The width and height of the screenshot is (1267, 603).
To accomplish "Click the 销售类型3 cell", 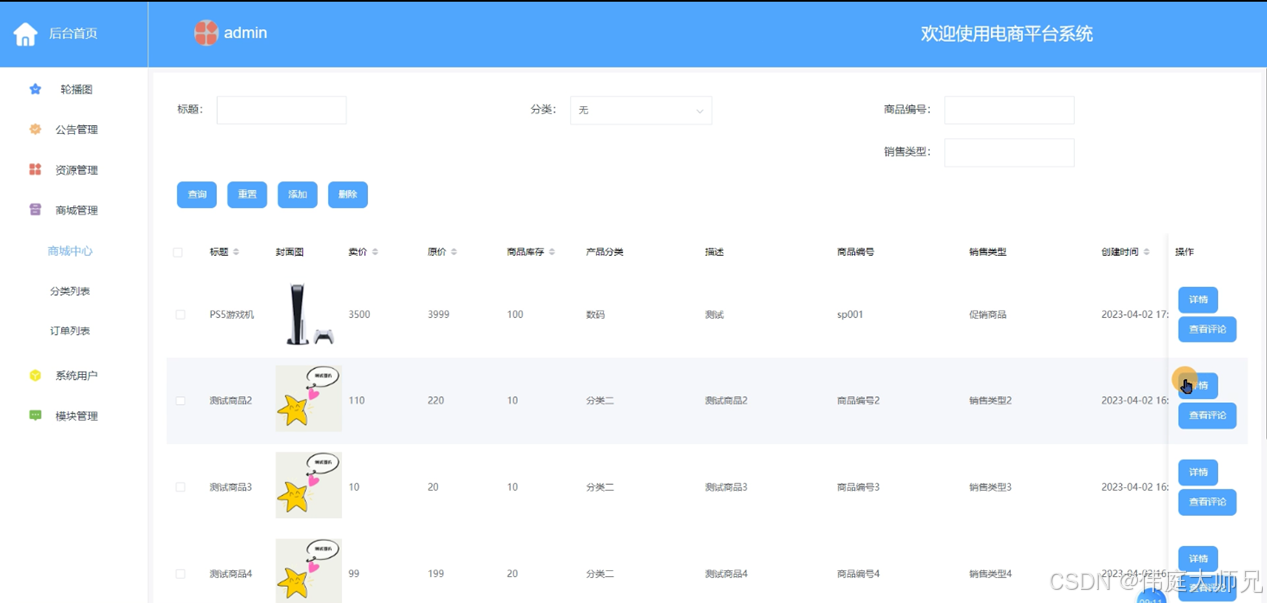I will coord(990,487).
